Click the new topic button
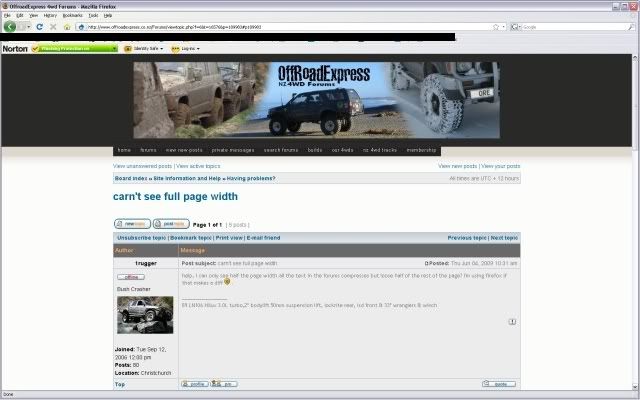Viewport: 640px width, 400px height. pos(132,224)
